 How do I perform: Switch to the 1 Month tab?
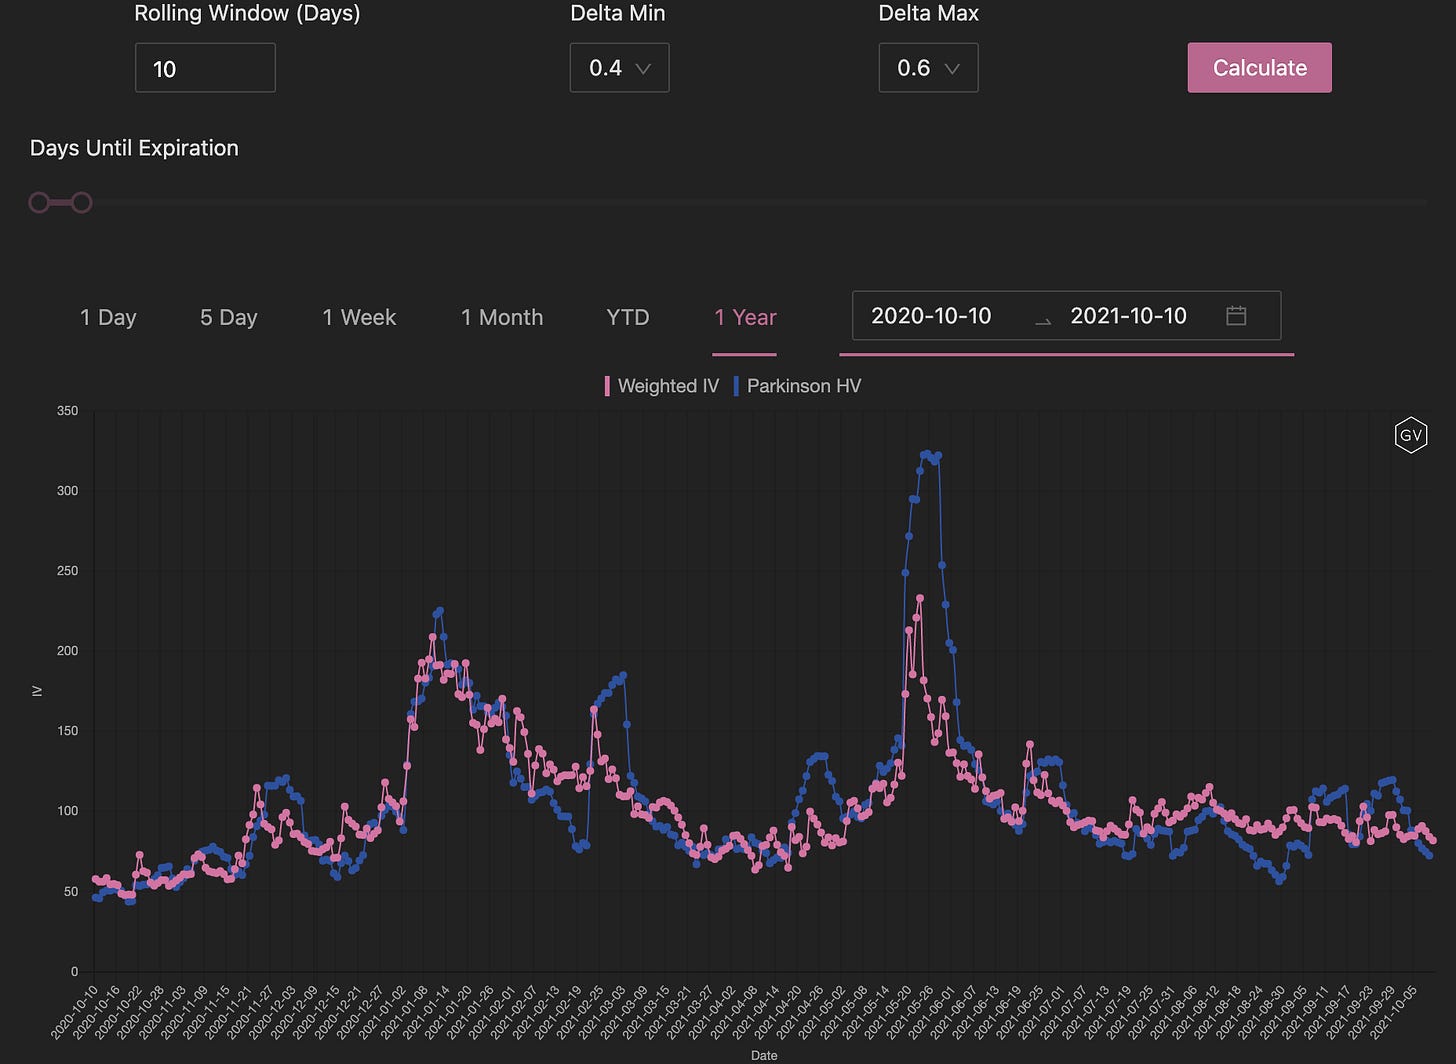[x=502, y=318]
